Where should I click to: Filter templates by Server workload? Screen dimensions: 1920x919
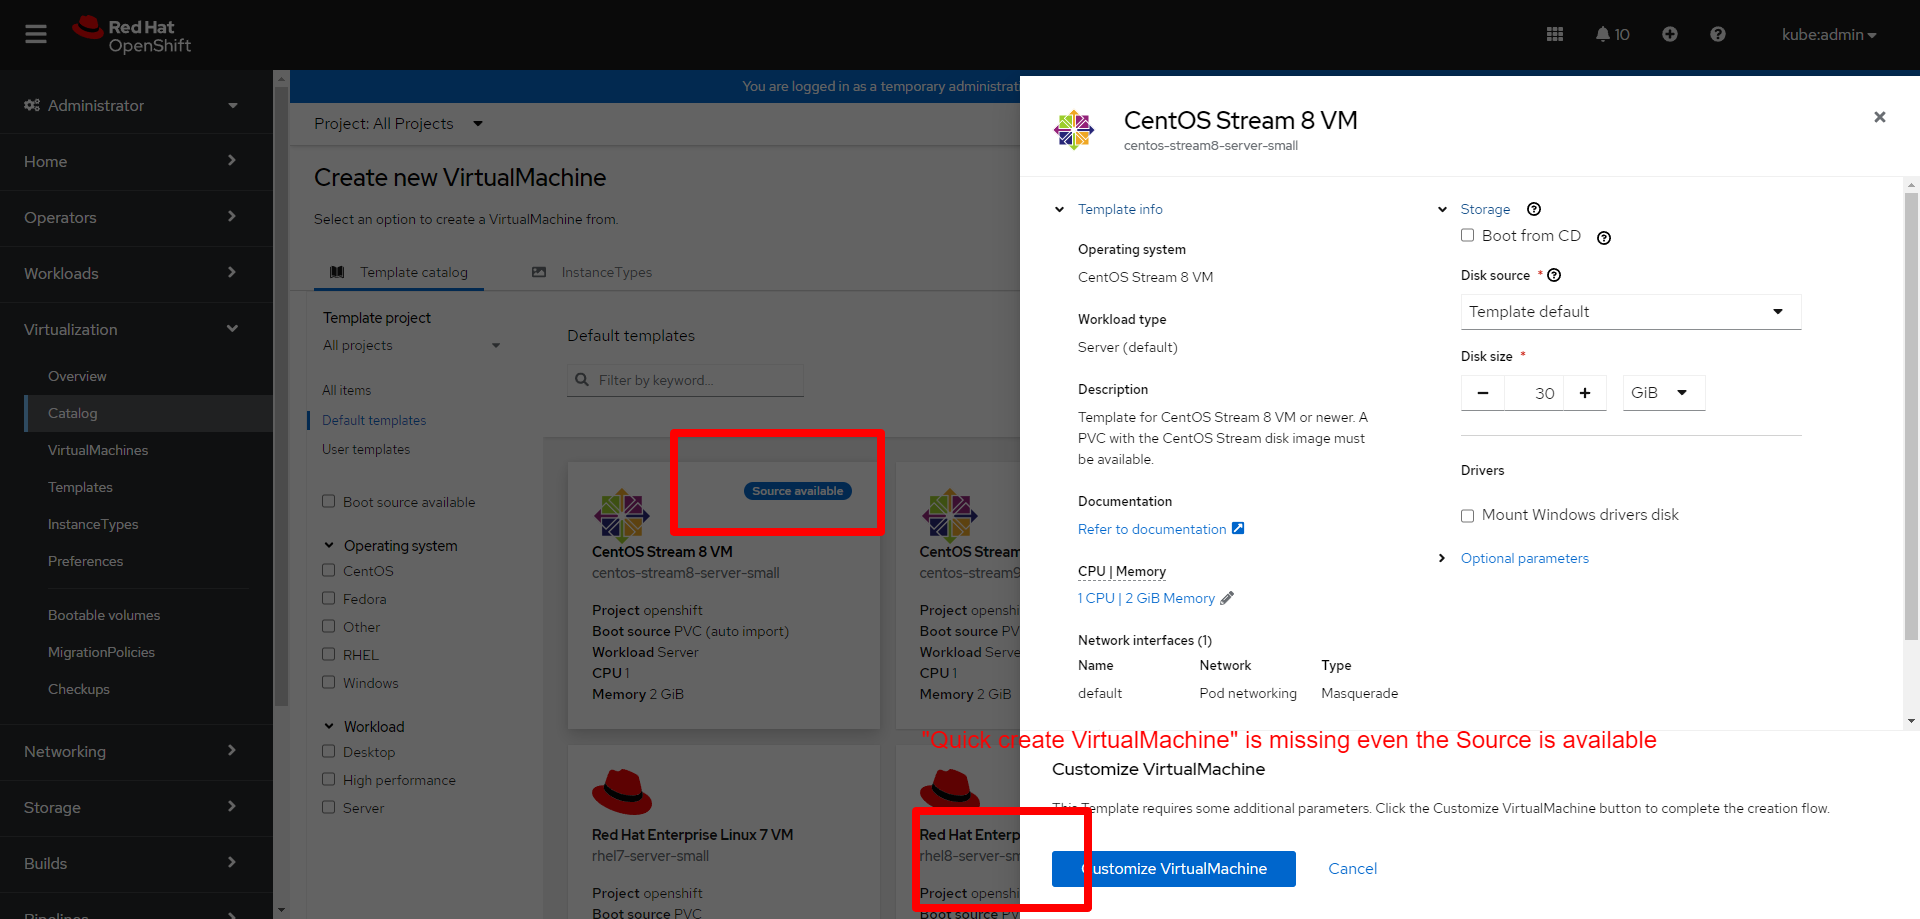[x=328, y=808]
